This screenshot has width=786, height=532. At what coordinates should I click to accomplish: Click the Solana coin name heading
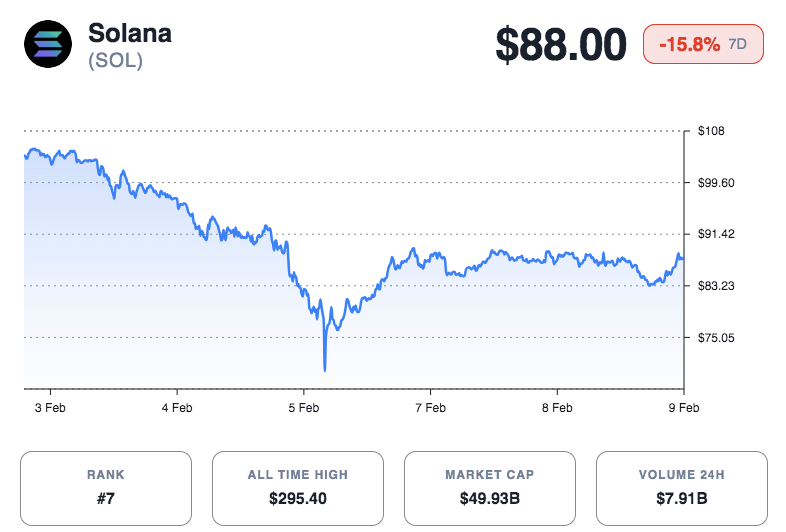(x=130, y=32)
